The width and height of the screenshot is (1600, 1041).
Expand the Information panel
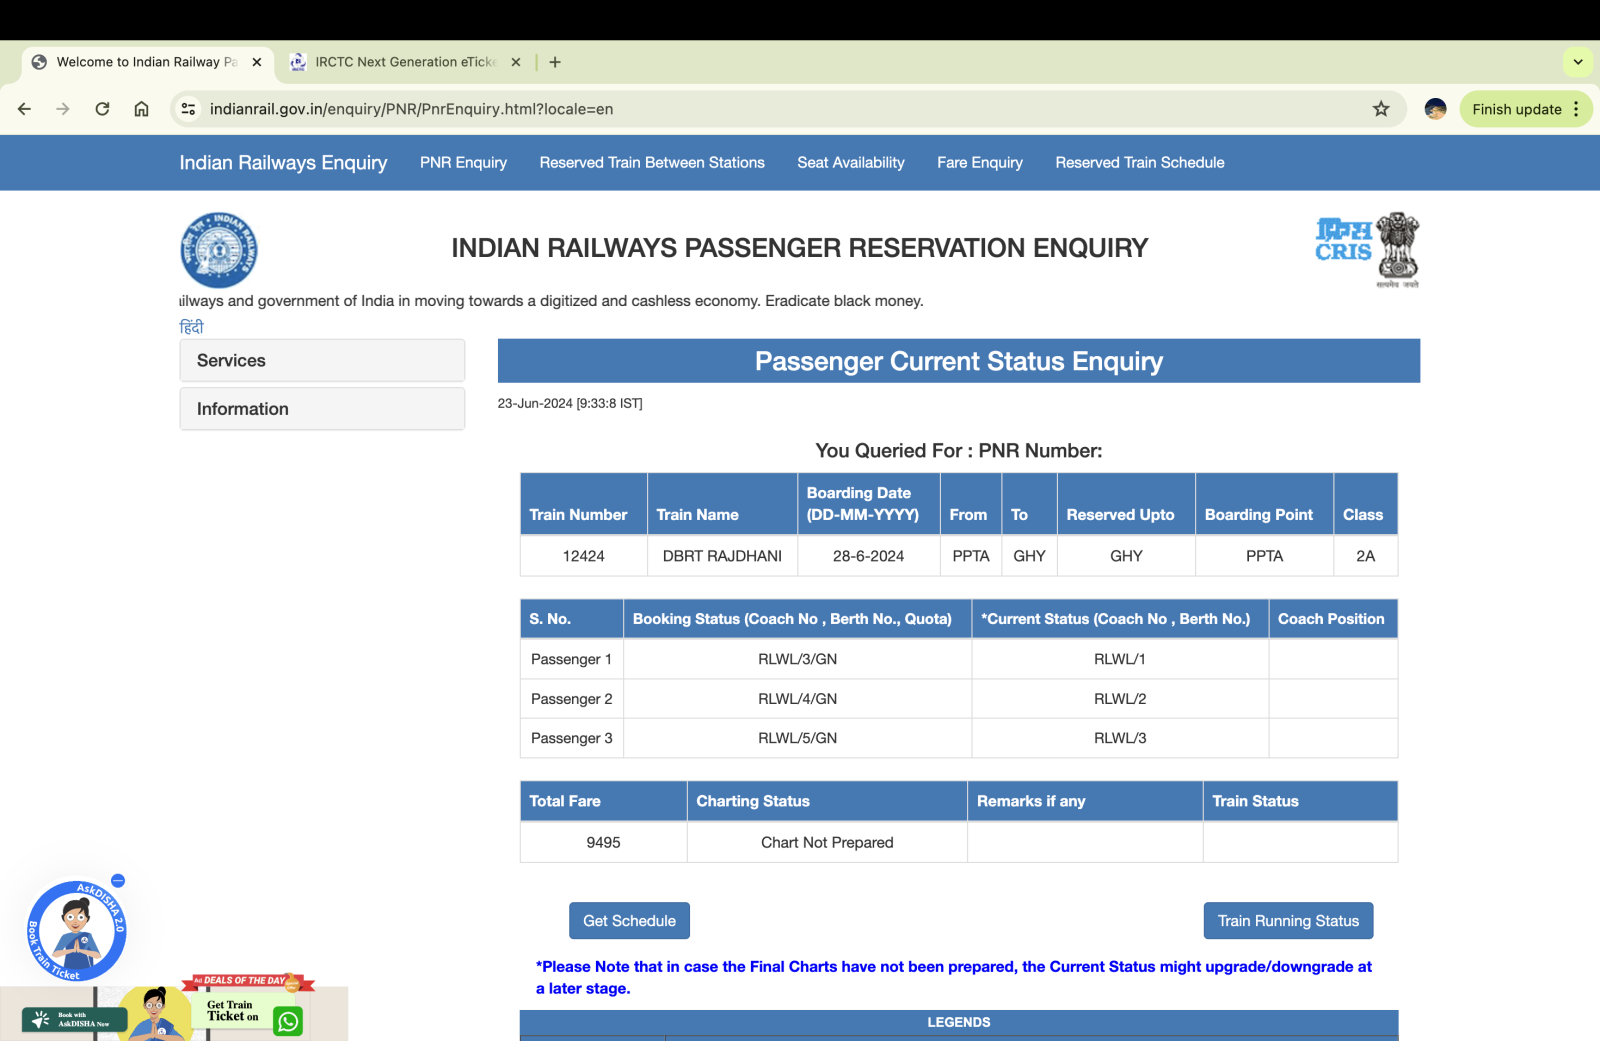(322, 409)
